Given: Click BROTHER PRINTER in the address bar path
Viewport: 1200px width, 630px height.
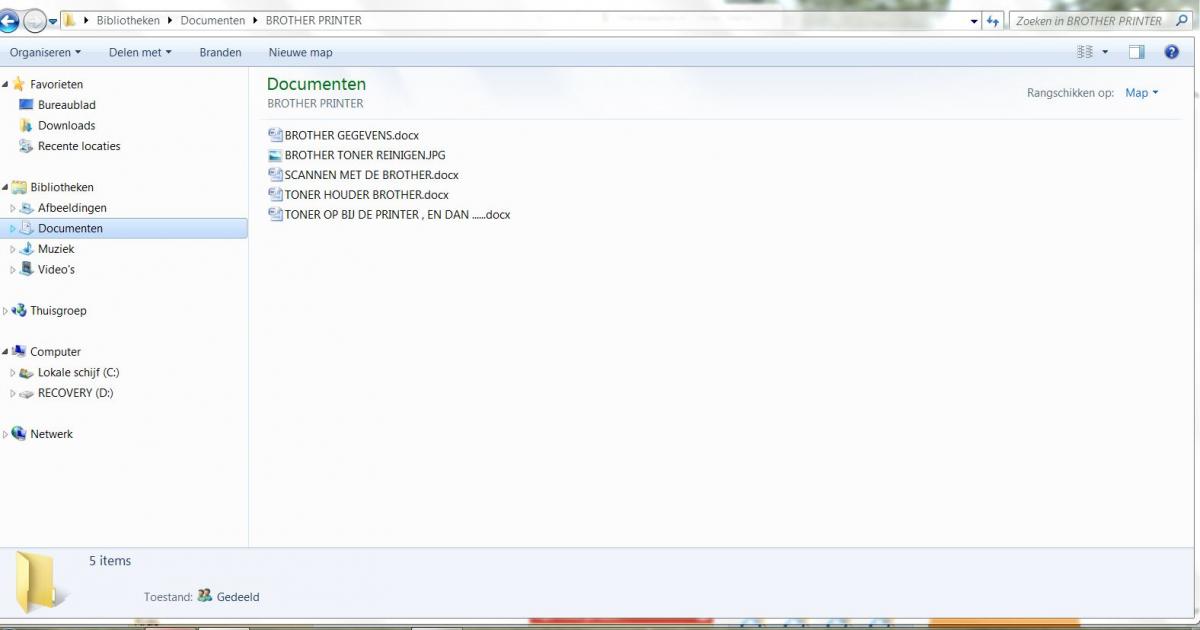Looking at the screenshot, I should [314, 20].
